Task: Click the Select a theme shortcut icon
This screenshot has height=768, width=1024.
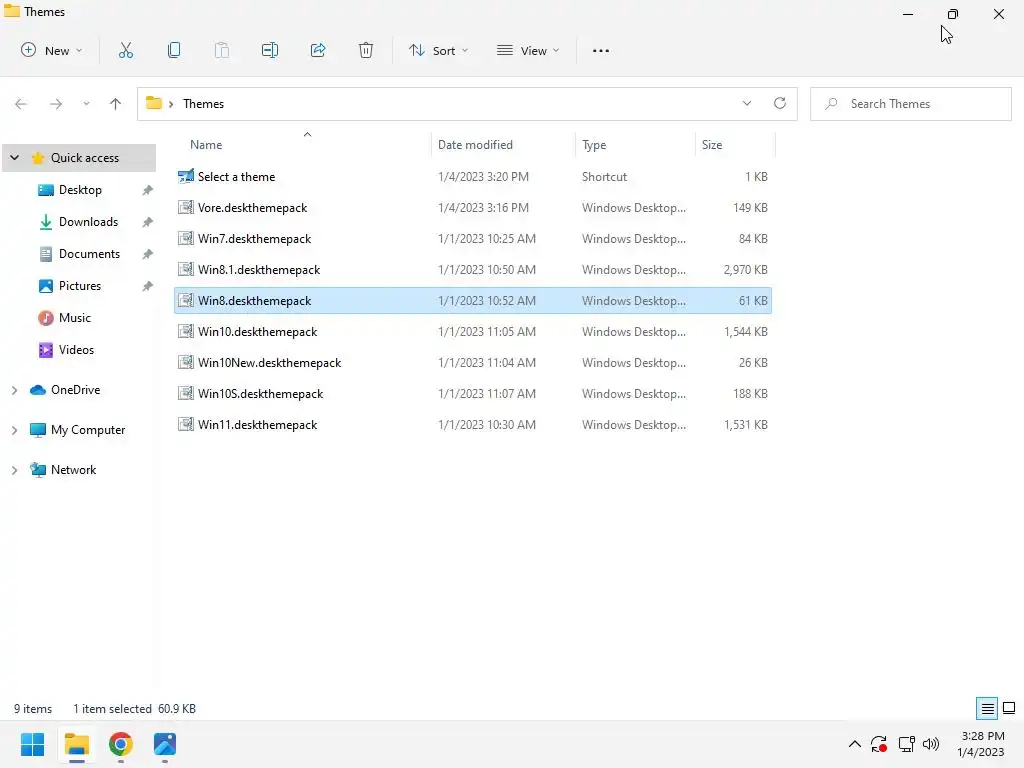Action: [186, 176]
